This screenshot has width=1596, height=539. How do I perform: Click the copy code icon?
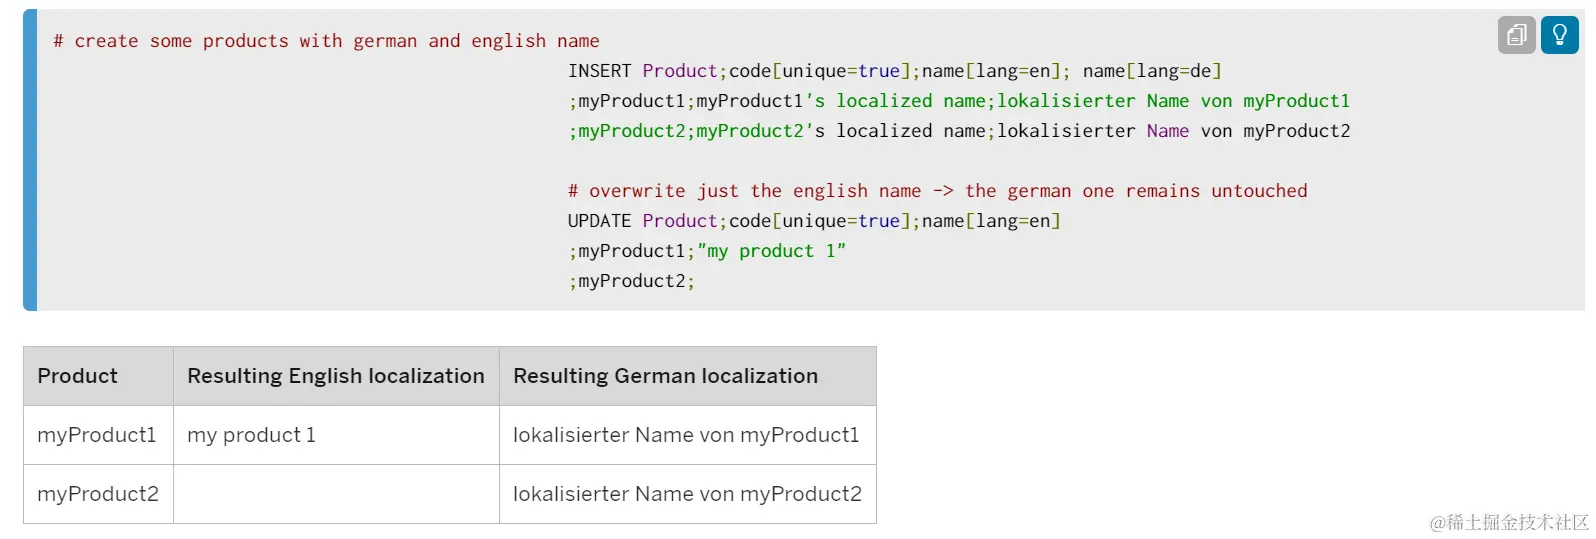click(x=1516, y=35)
